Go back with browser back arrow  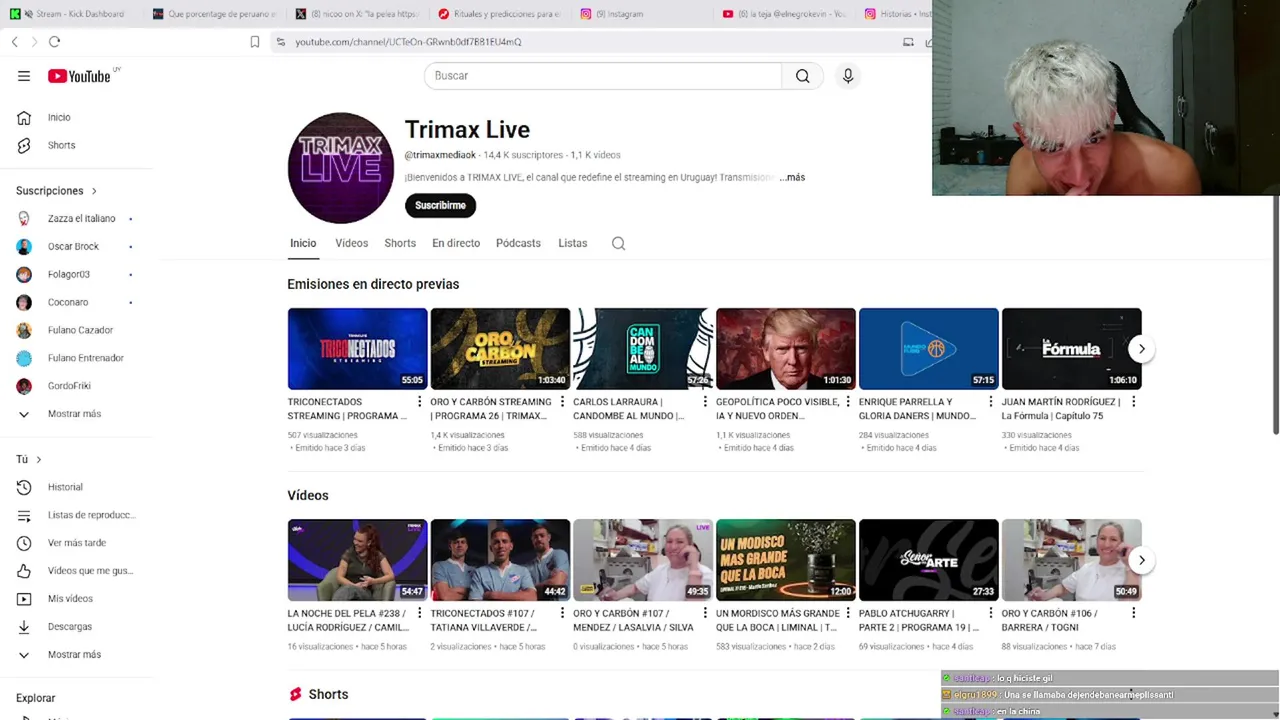(15, 42)
